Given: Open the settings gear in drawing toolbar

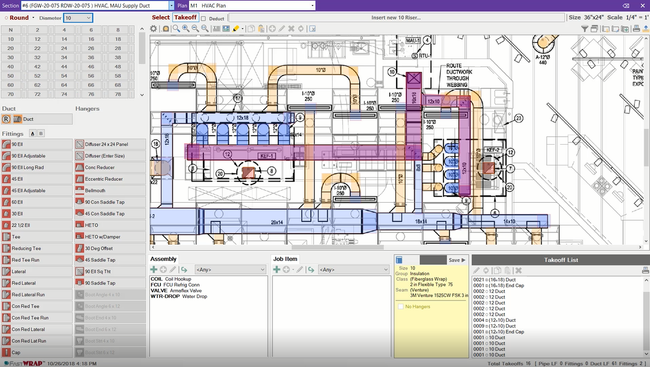Looking at the screenshot, I should [x=154, y=29].
